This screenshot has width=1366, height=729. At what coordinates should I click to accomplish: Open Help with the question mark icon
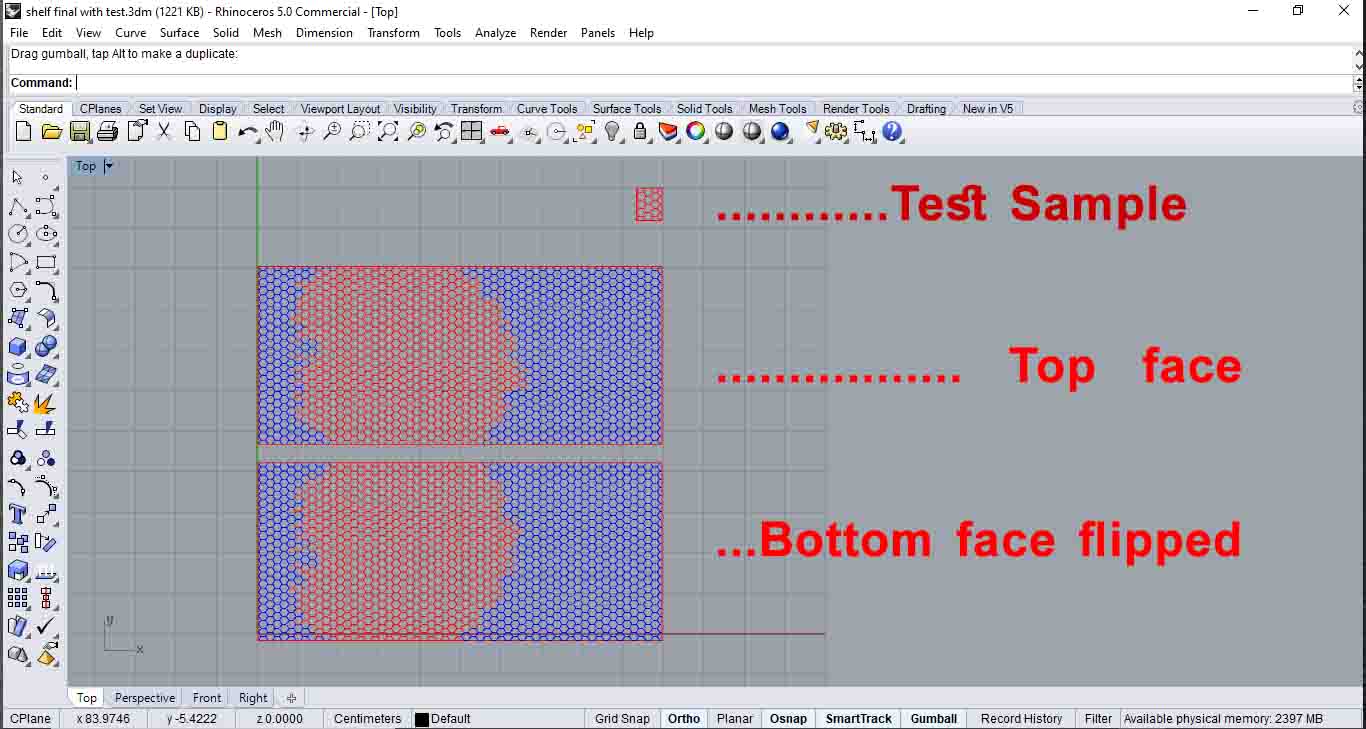pyautogui.click(x=892, y=131)
